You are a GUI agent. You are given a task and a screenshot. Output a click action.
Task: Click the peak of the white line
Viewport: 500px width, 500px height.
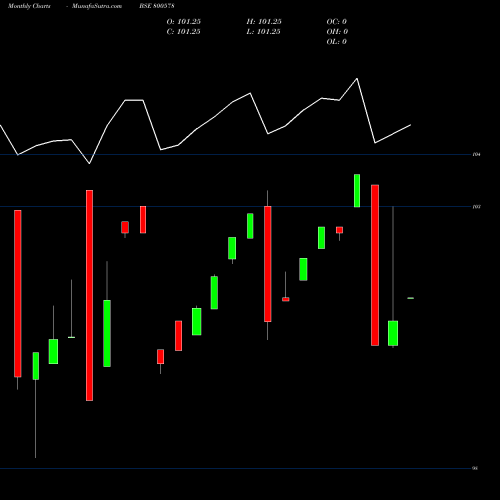pyautogui.click(x=357, y=79)
